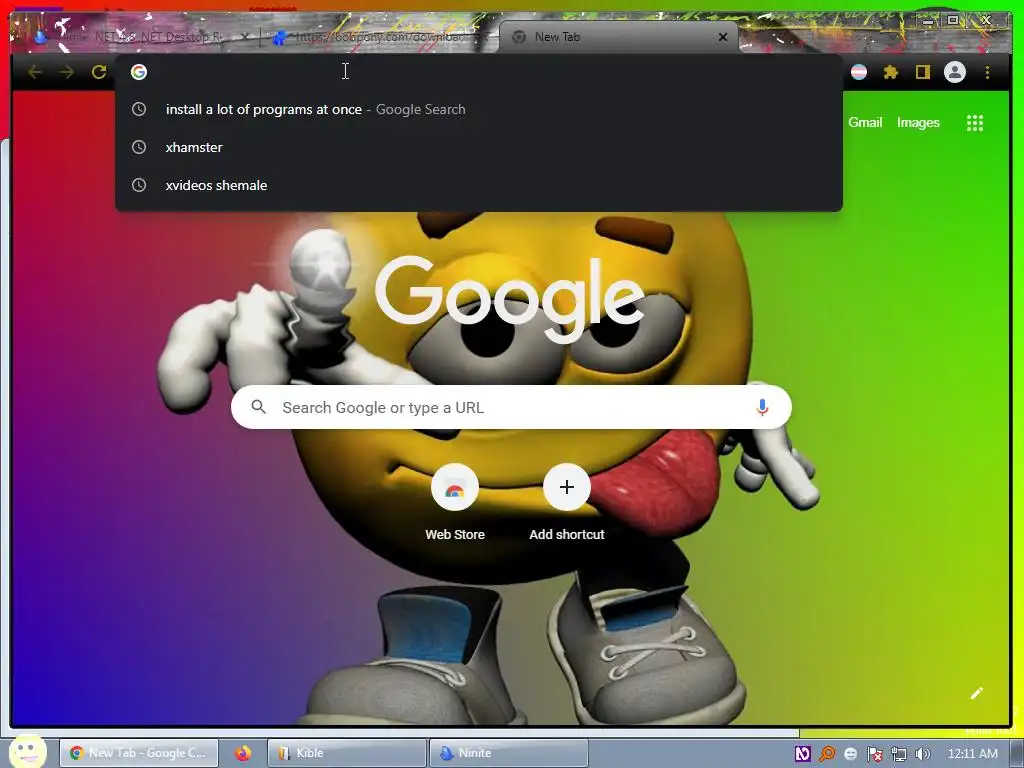Click the magnifier icon in the search box

(259, 407)
